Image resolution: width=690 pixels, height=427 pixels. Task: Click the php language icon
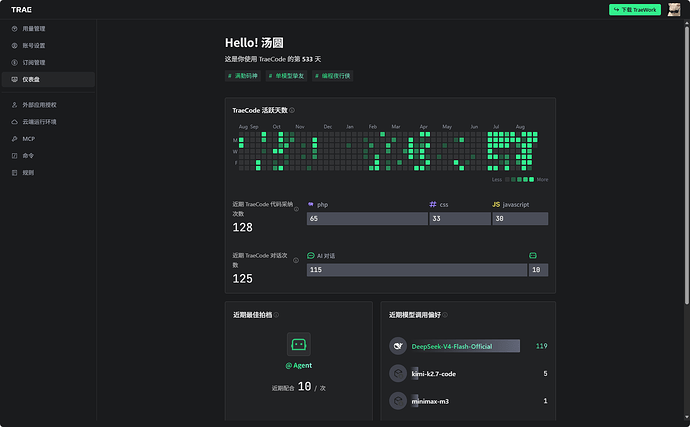point(311,204)
